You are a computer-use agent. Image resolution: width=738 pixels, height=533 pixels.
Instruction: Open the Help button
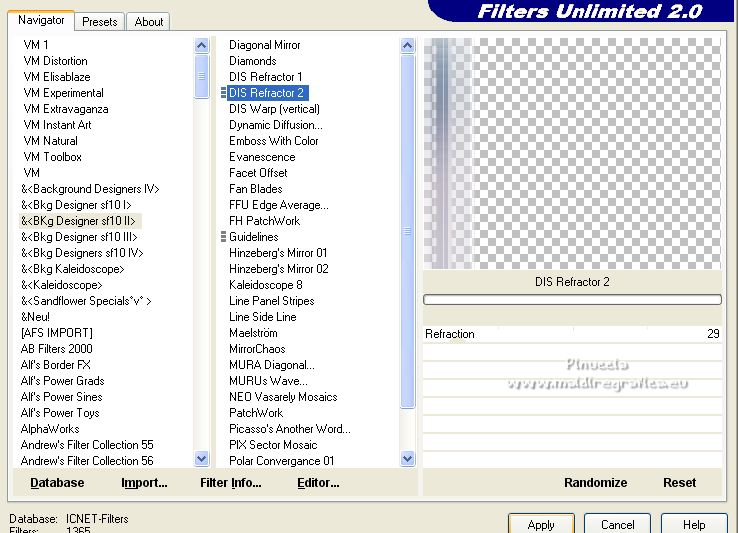(694, 525)
